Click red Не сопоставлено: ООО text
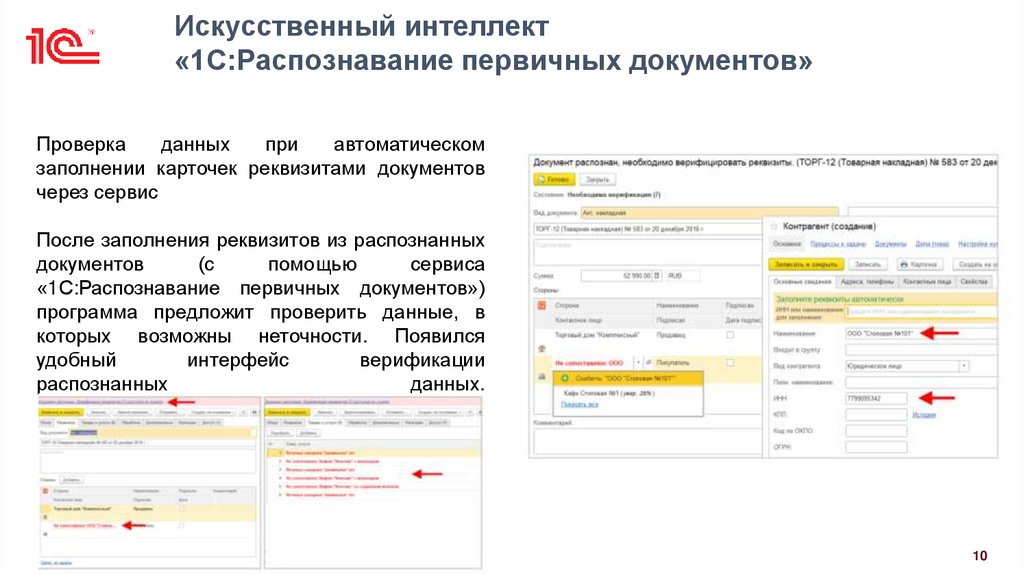This screenshot has height=574, width=1024. coord(589,362)
